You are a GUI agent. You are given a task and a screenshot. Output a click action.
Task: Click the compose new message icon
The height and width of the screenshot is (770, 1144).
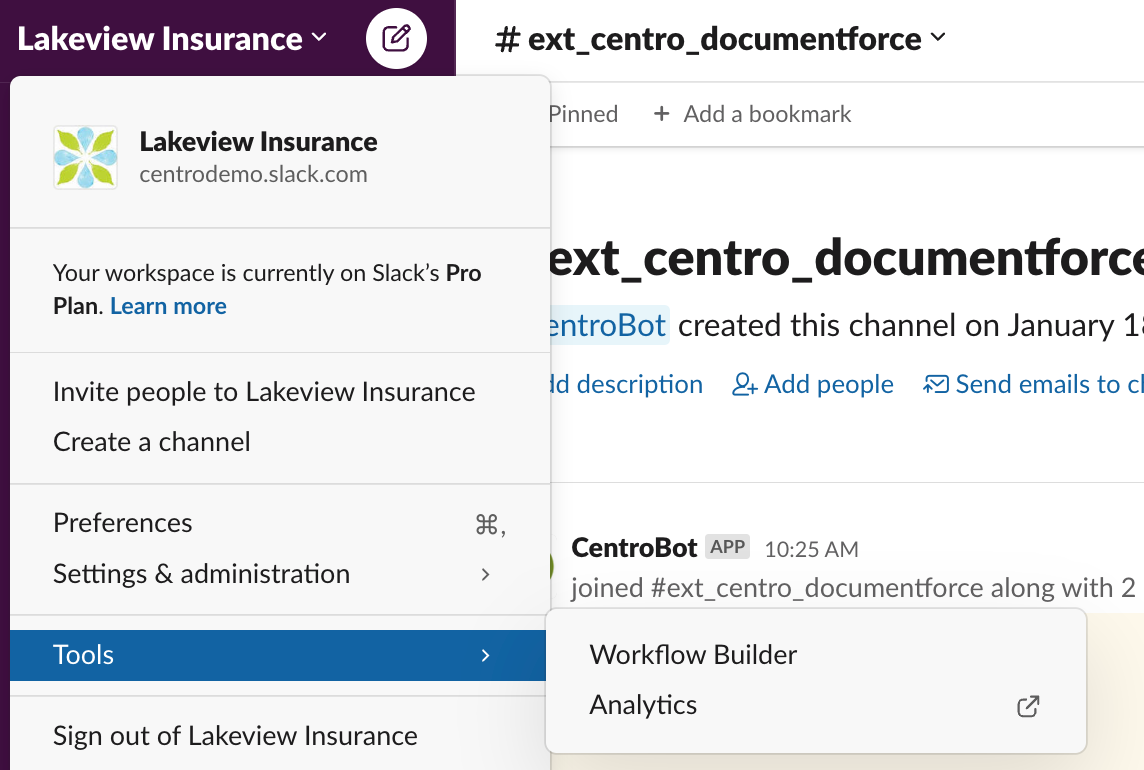pyautogui.click(x=396, y=38)
